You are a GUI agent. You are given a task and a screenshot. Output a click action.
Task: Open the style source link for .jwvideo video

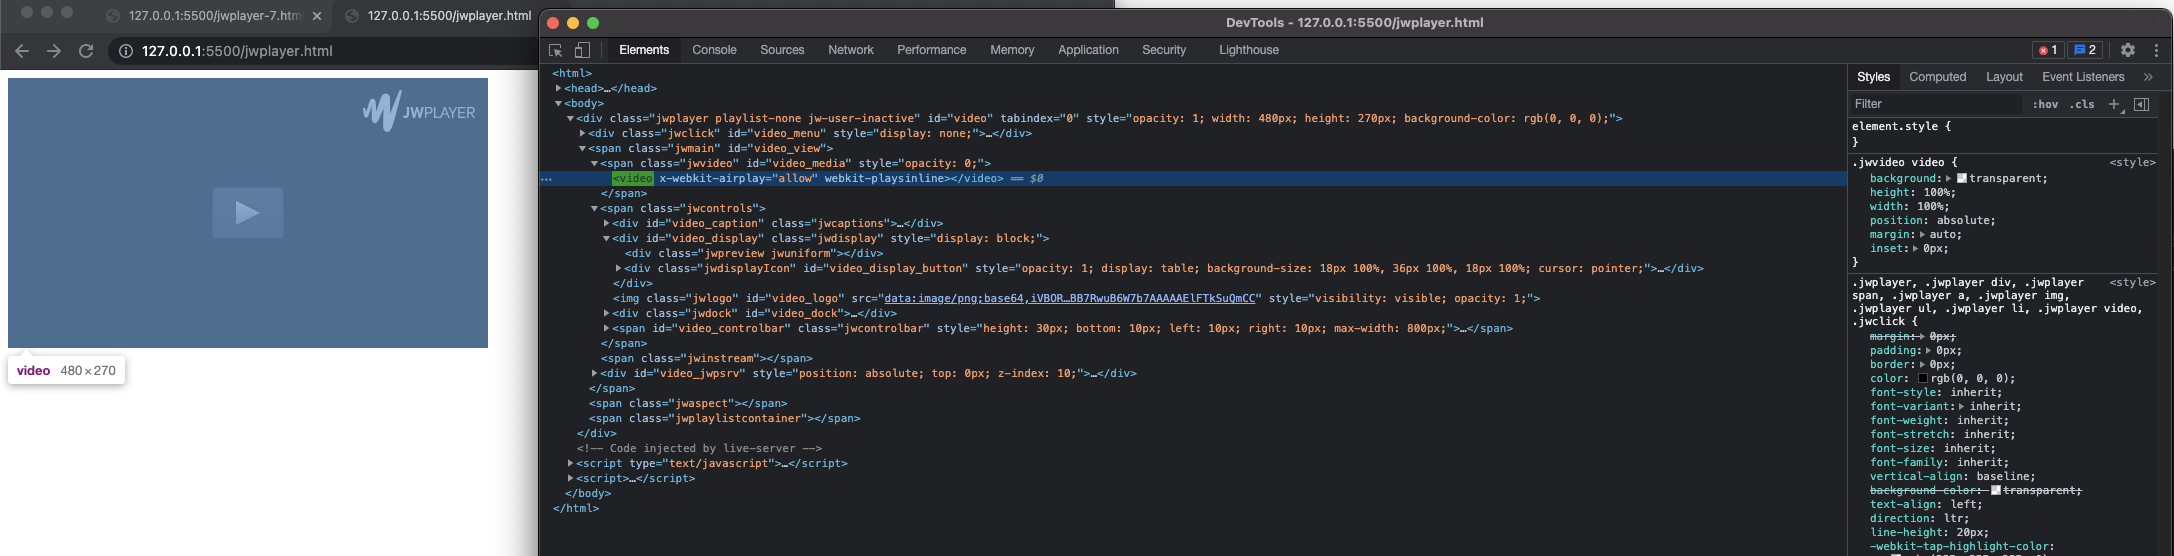tap(2132, 162)
